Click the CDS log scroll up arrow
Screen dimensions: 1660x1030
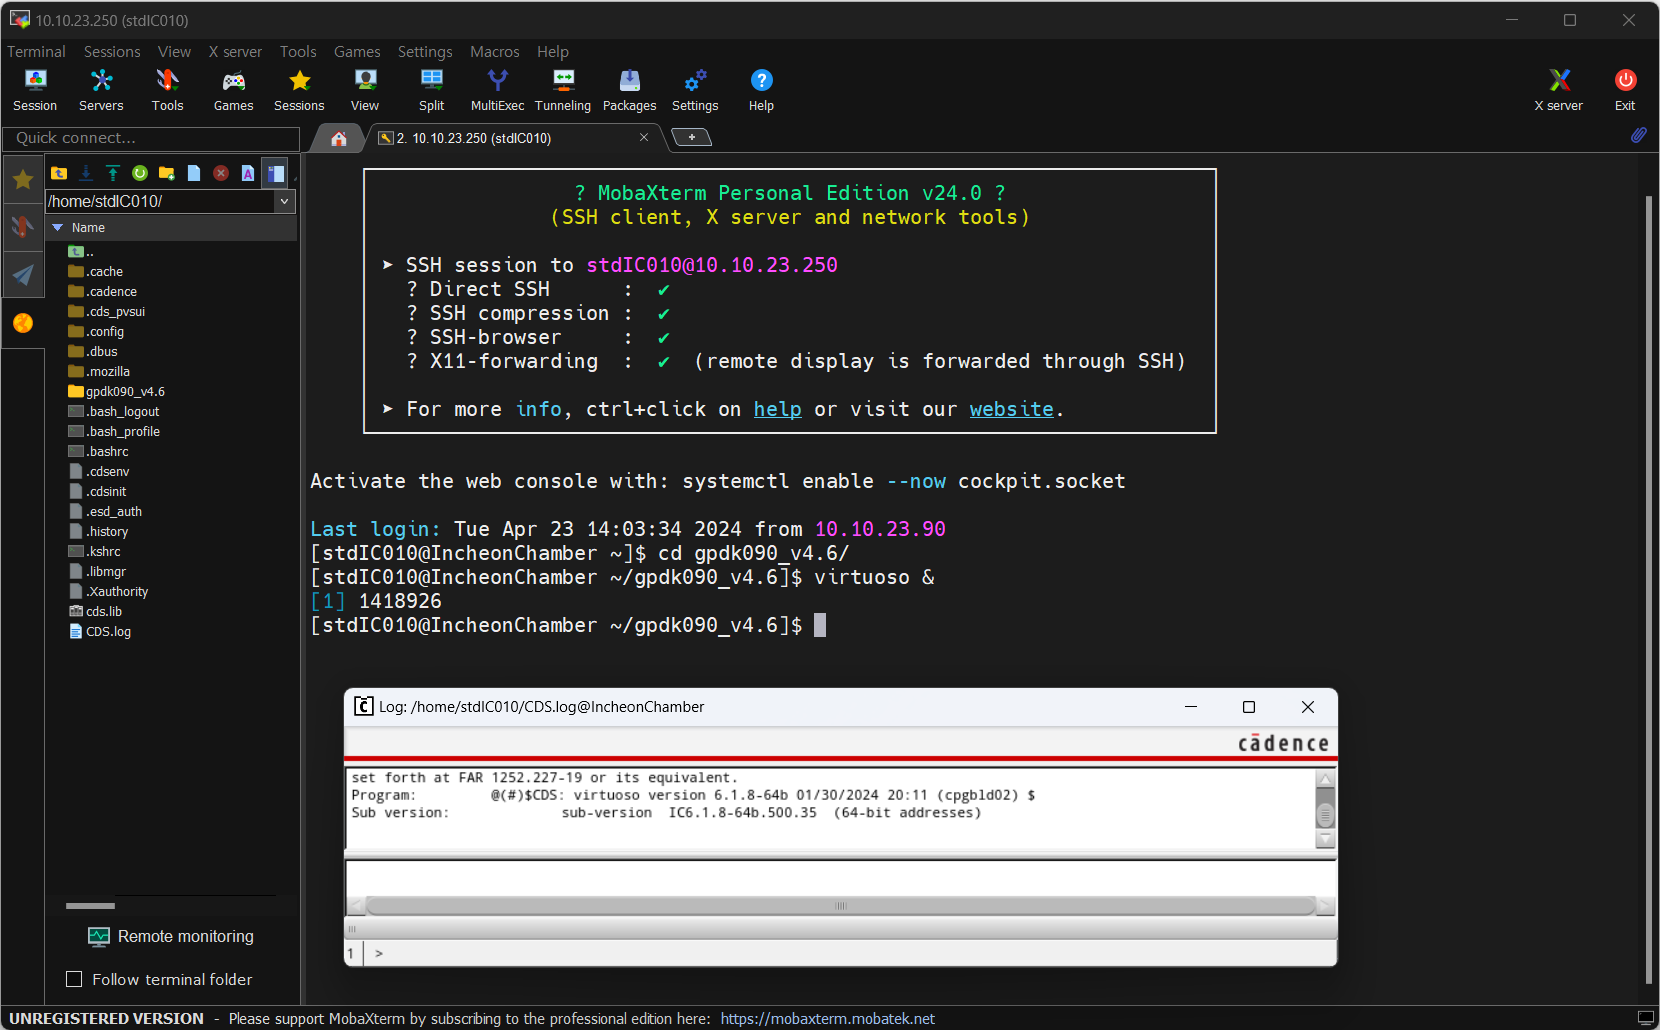point(1325,780)
